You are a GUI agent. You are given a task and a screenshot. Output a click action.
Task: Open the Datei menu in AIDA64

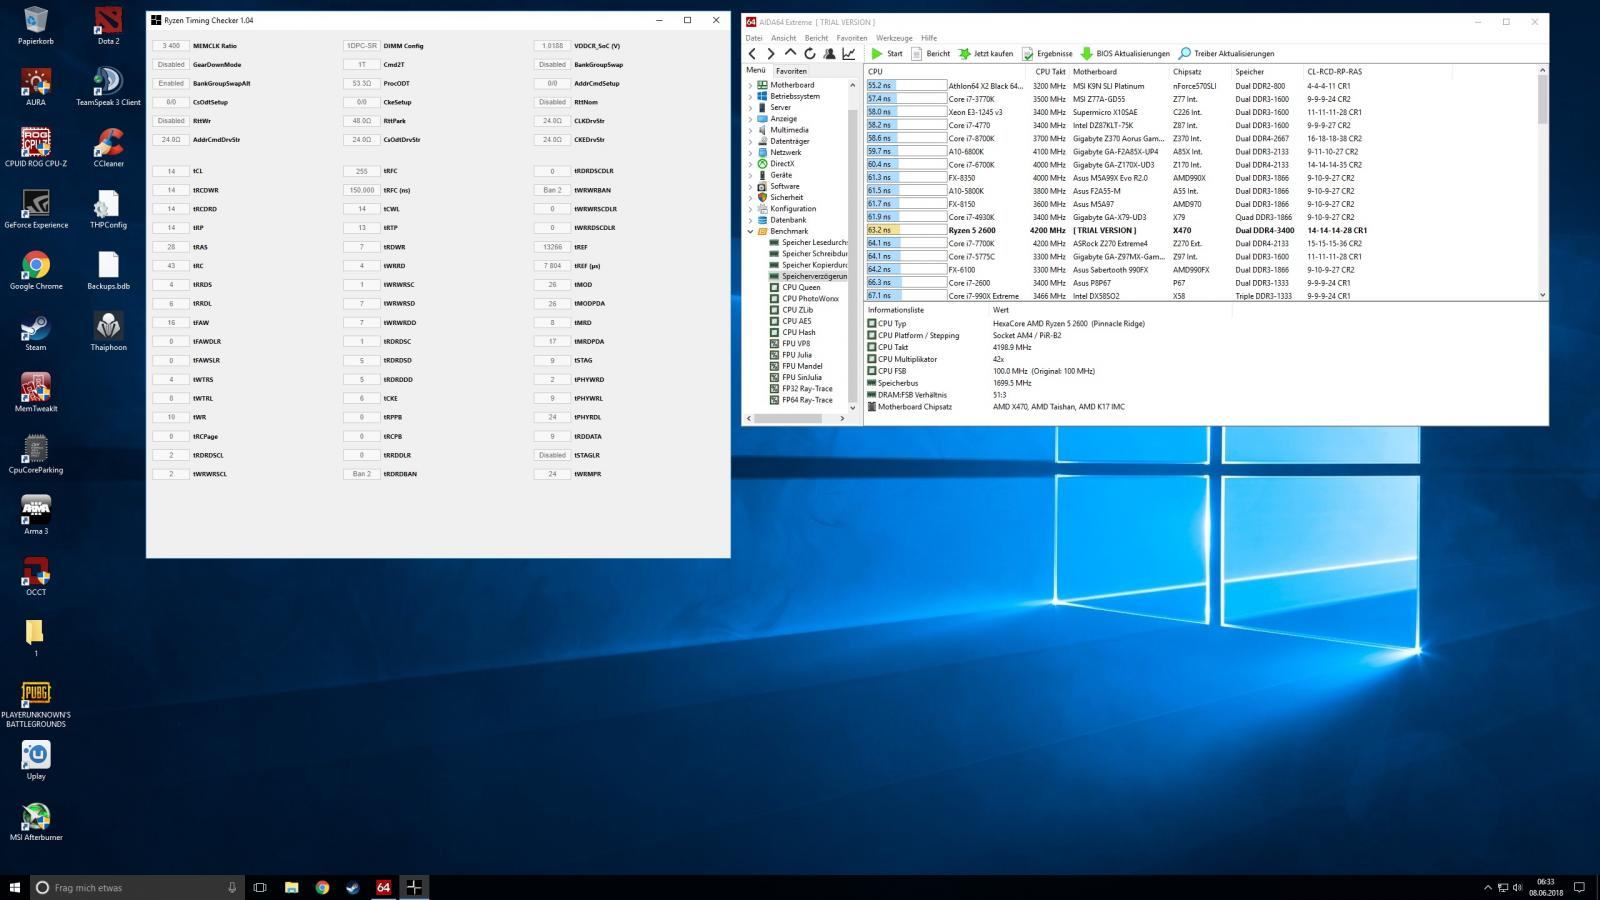pos(754,38)
